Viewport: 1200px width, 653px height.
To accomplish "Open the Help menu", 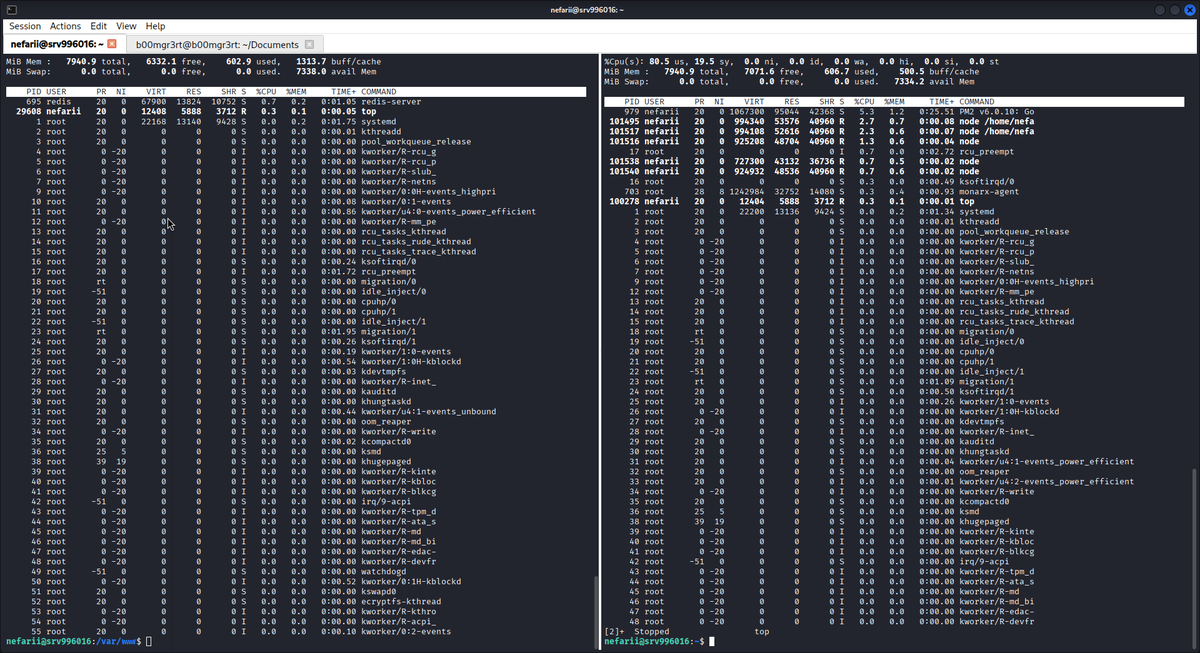I will click(x=155, y=26).
